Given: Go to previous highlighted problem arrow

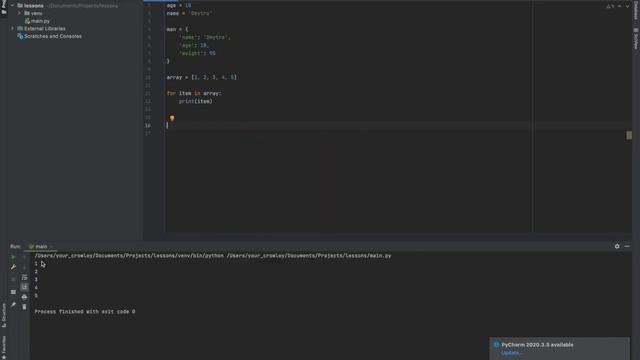Looking at the screenshot, I should [x=619, y=6].
